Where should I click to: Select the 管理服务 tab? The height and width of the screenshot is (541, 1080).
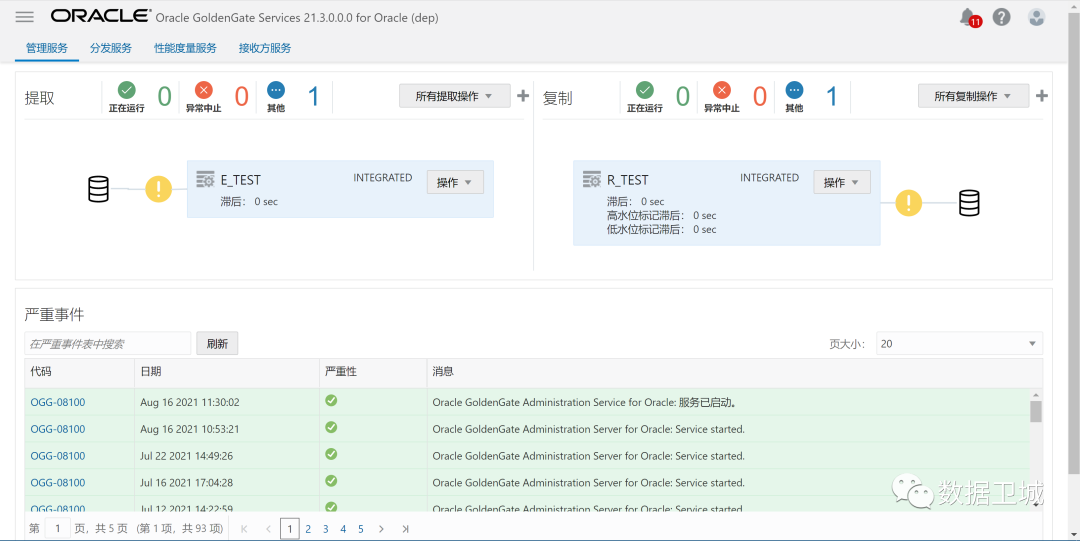click(47, 48)
